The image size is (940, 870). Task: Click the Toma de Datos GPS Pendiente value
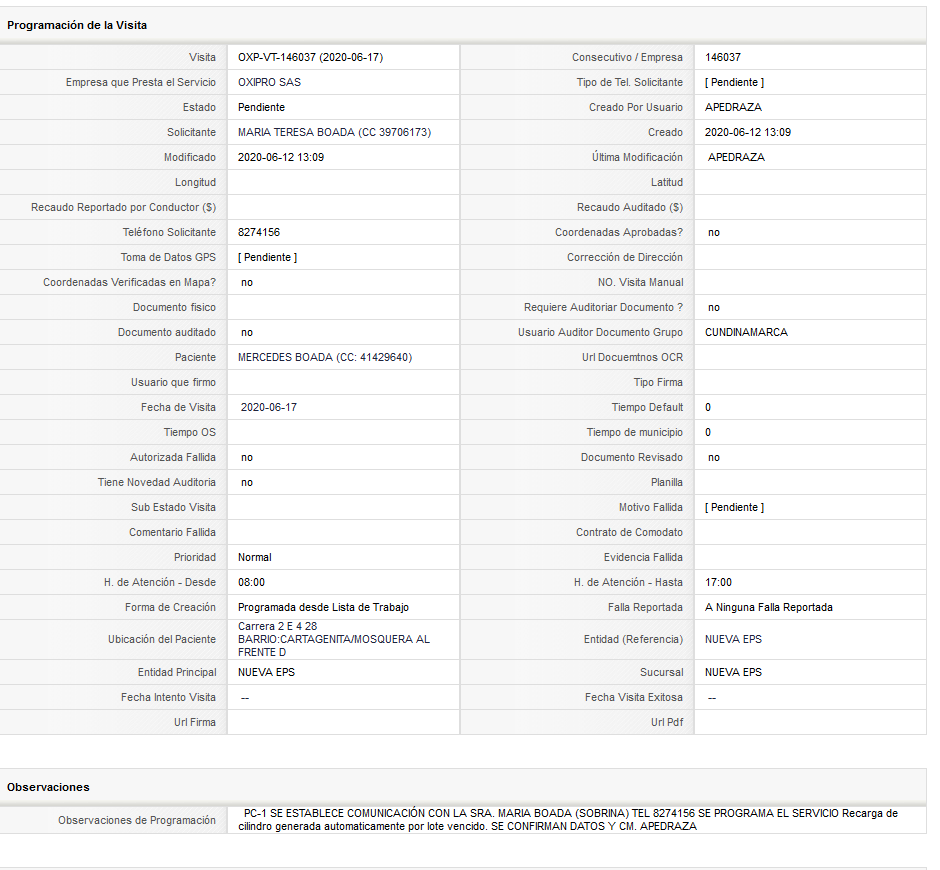pyautogui.click(x=267, y=257)
